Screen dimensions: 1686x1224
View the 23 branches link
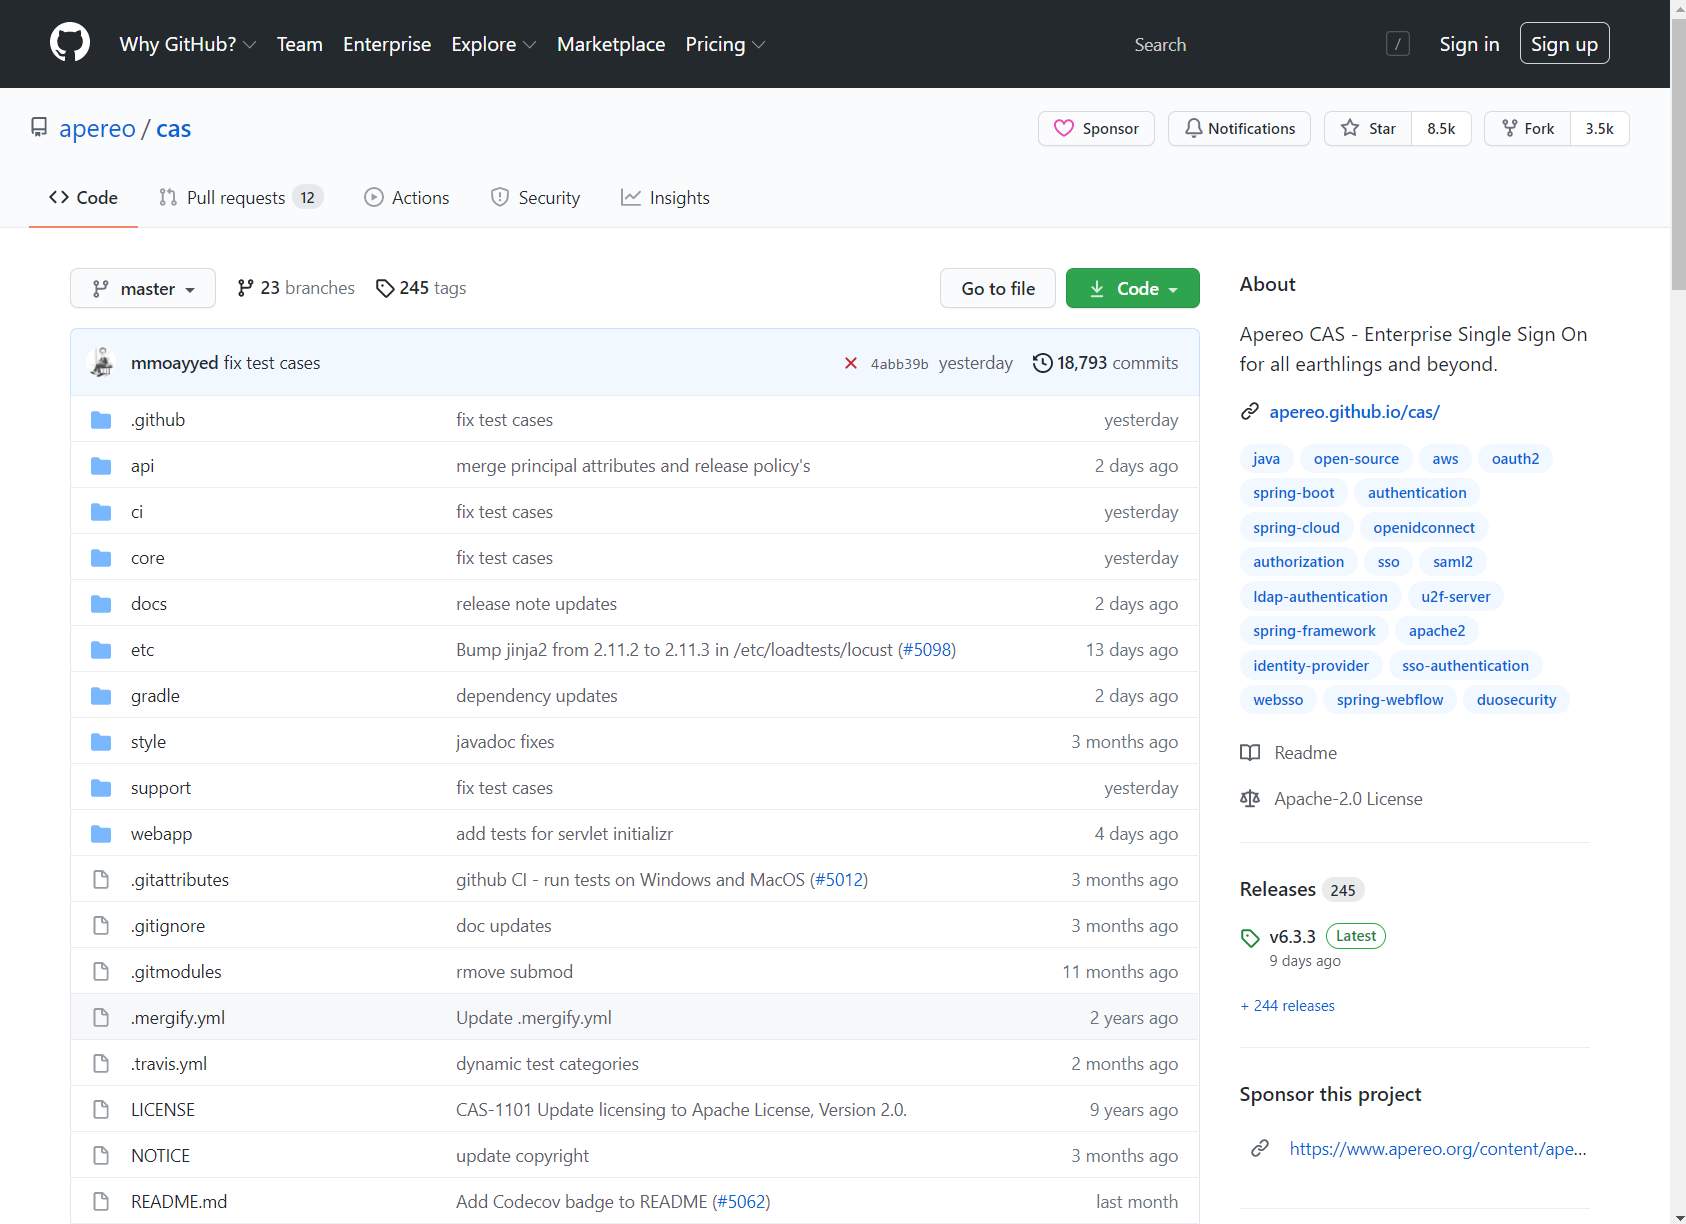click(296, 288)
